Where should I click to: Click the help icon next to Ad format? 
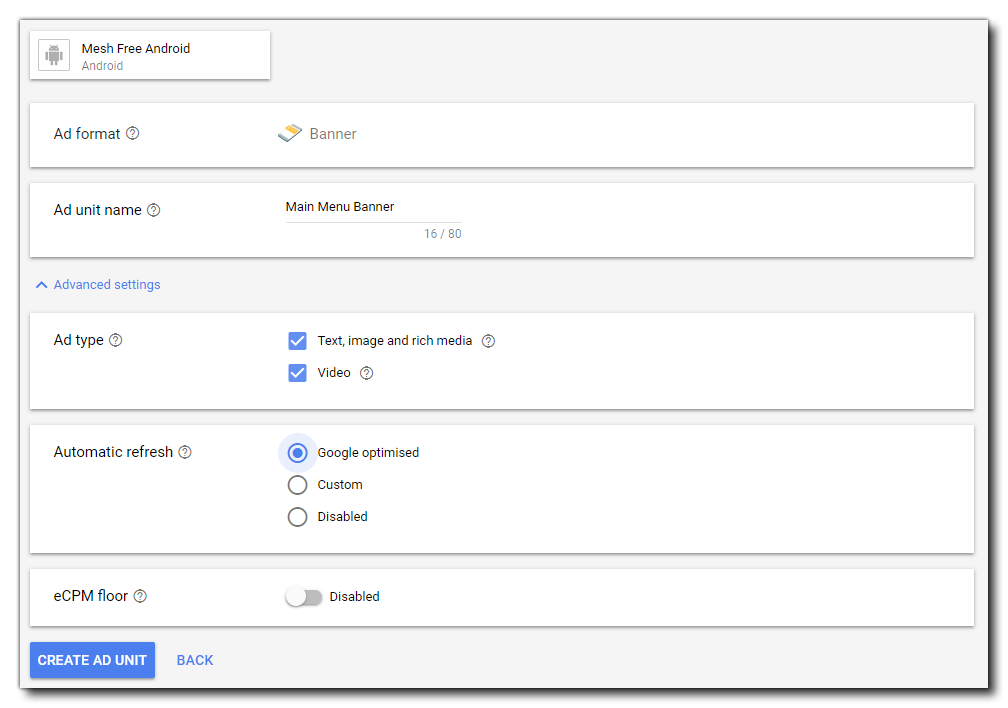point(132,134)
